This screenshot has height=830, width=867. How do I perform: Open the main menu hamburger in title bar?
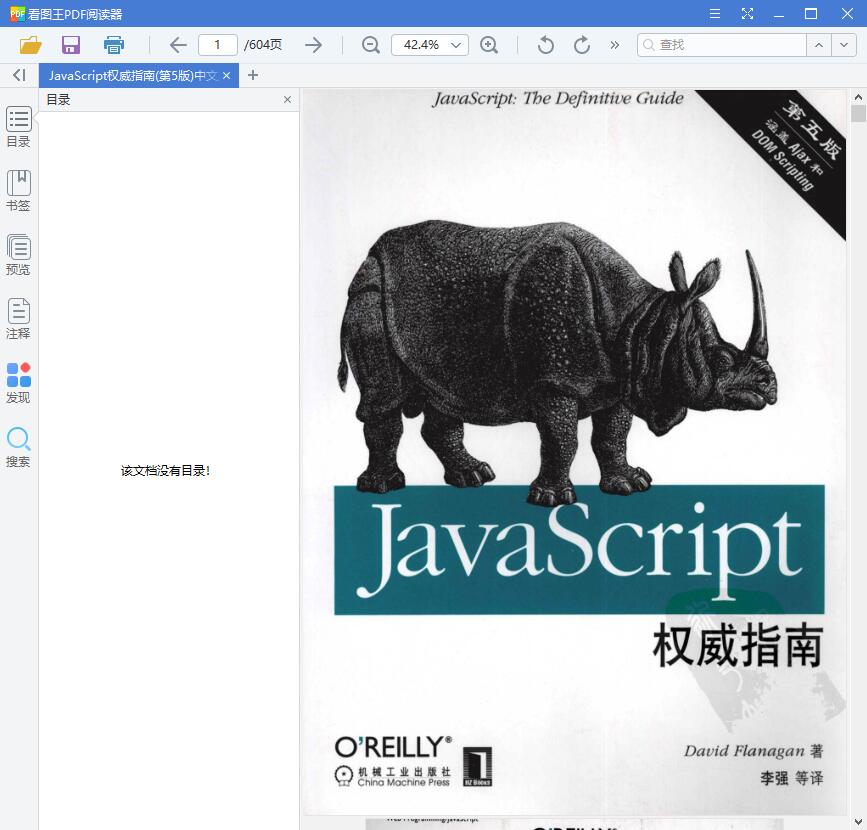[x=715, y=14]
